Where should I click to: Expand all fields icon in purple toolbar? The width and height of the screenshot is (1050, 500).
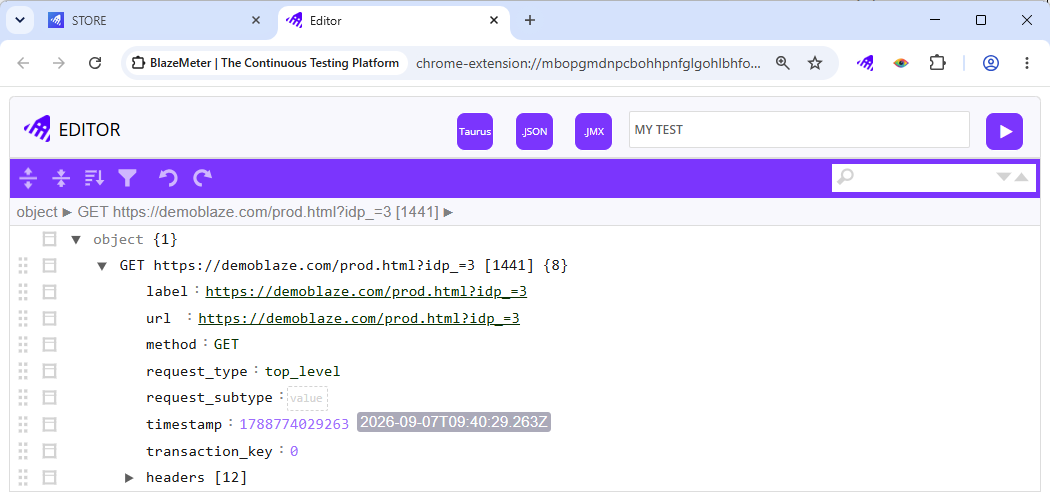pos(28,177)
